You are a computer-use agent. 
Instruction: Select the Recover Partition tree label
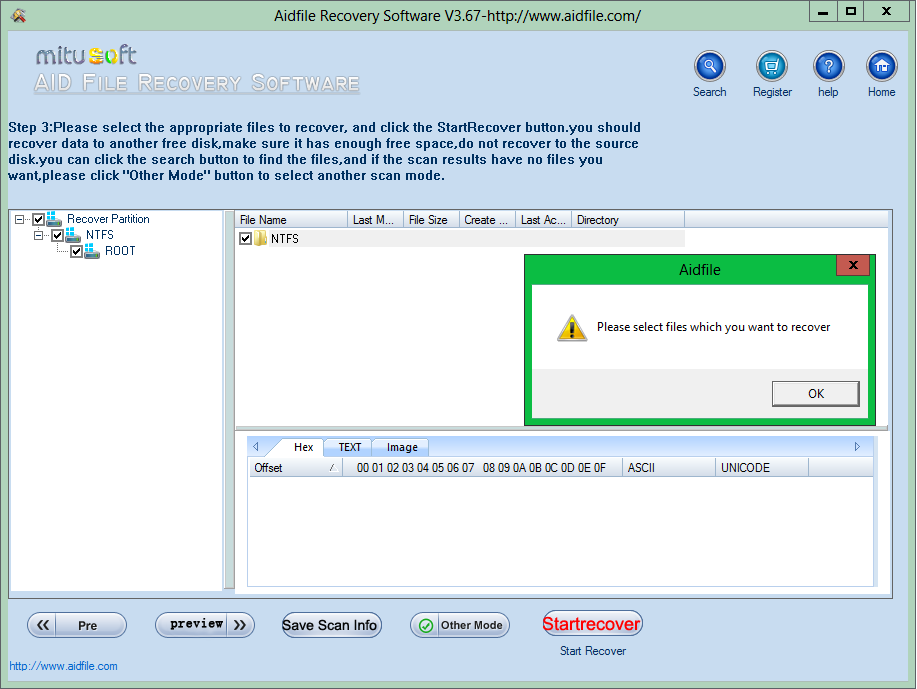pos(108,219)
